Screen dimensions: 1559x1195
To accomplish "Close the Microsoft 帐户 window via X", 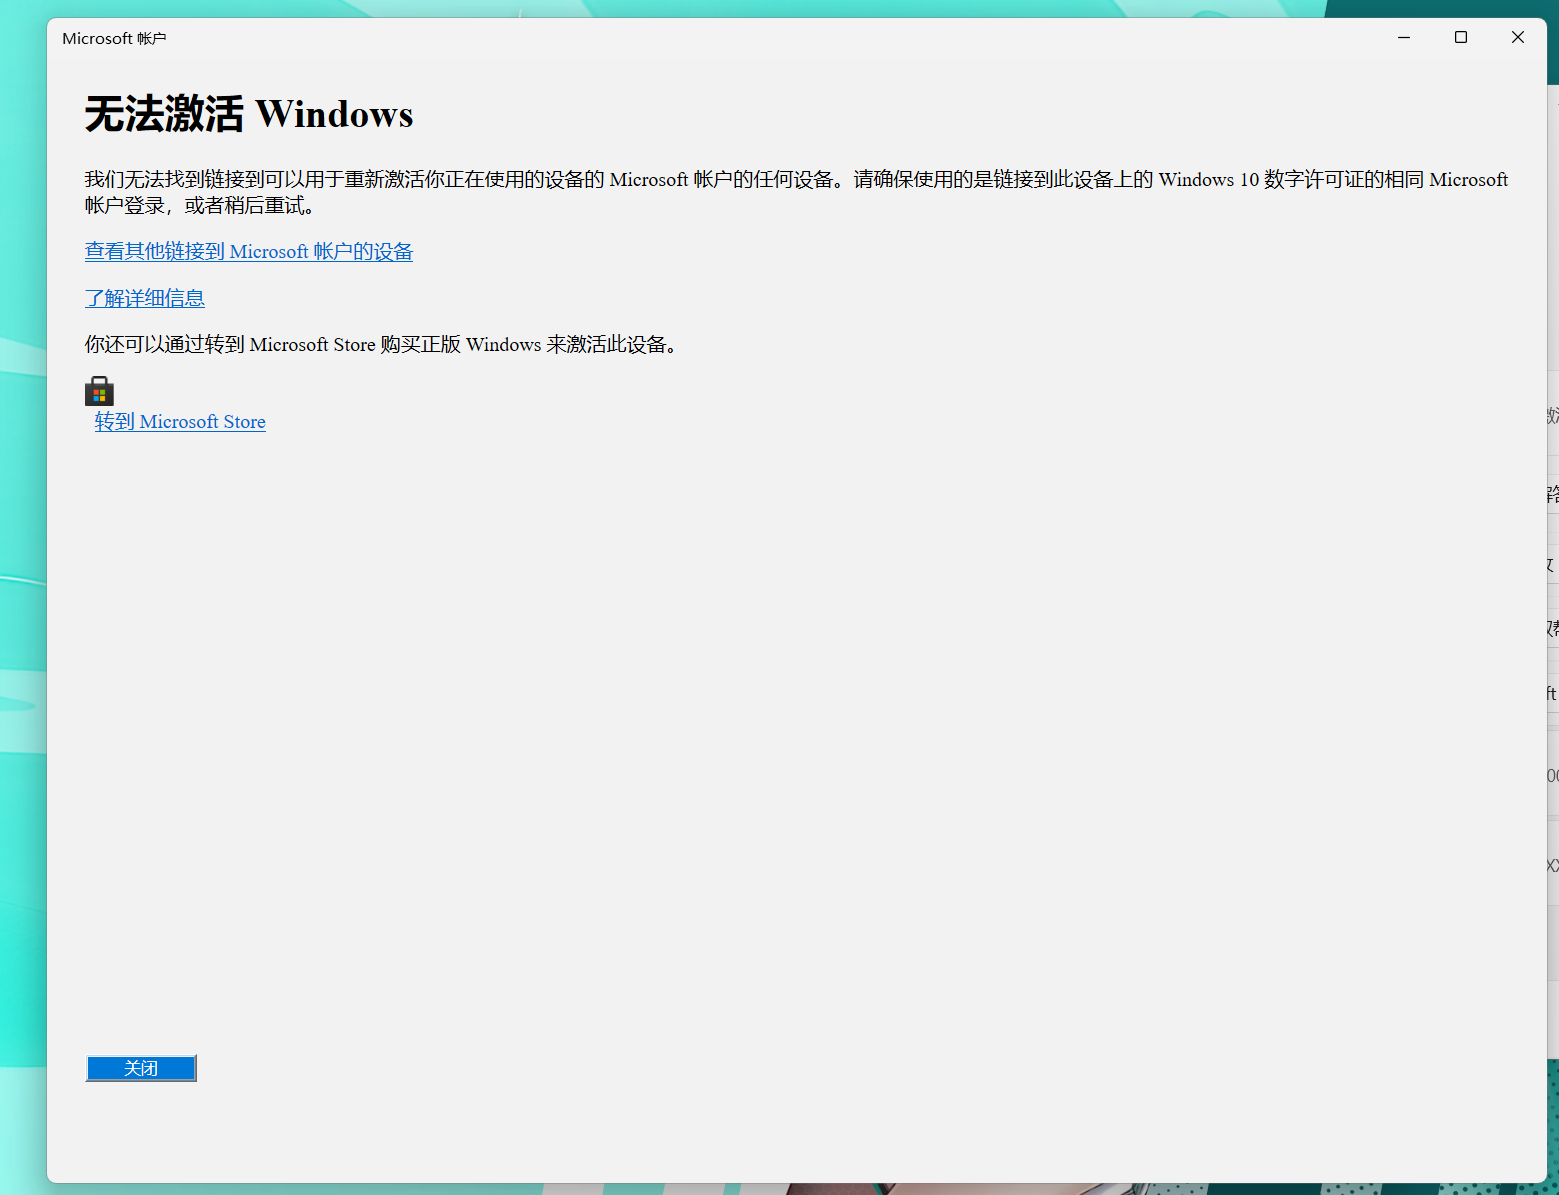I will [x=1518, y=37].
